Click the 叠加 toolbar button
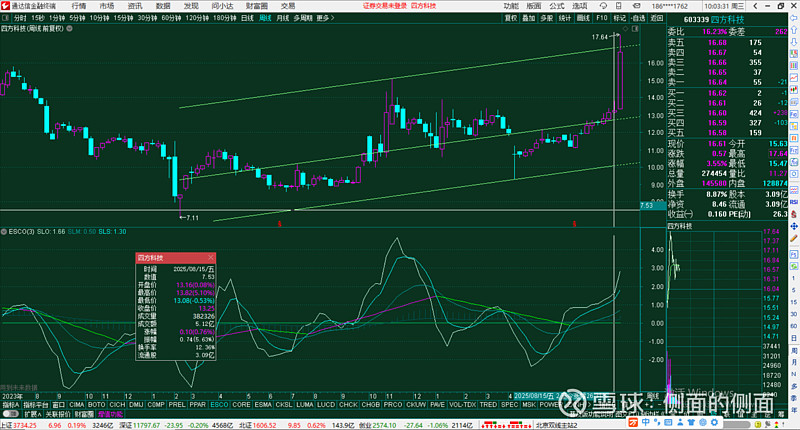 (529, 18)
